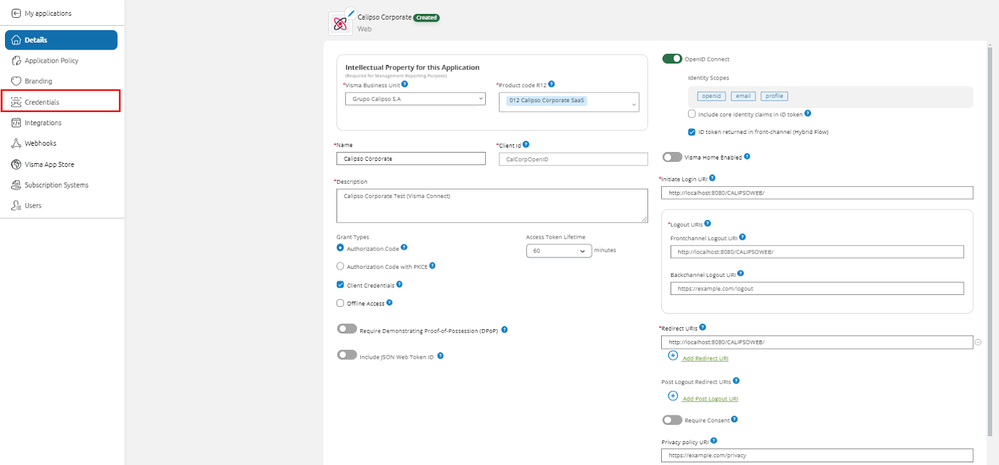Click info icon next to Include JSON Web Token ID
The width and height of the screenshot is (999, 465).
(440, 356)
